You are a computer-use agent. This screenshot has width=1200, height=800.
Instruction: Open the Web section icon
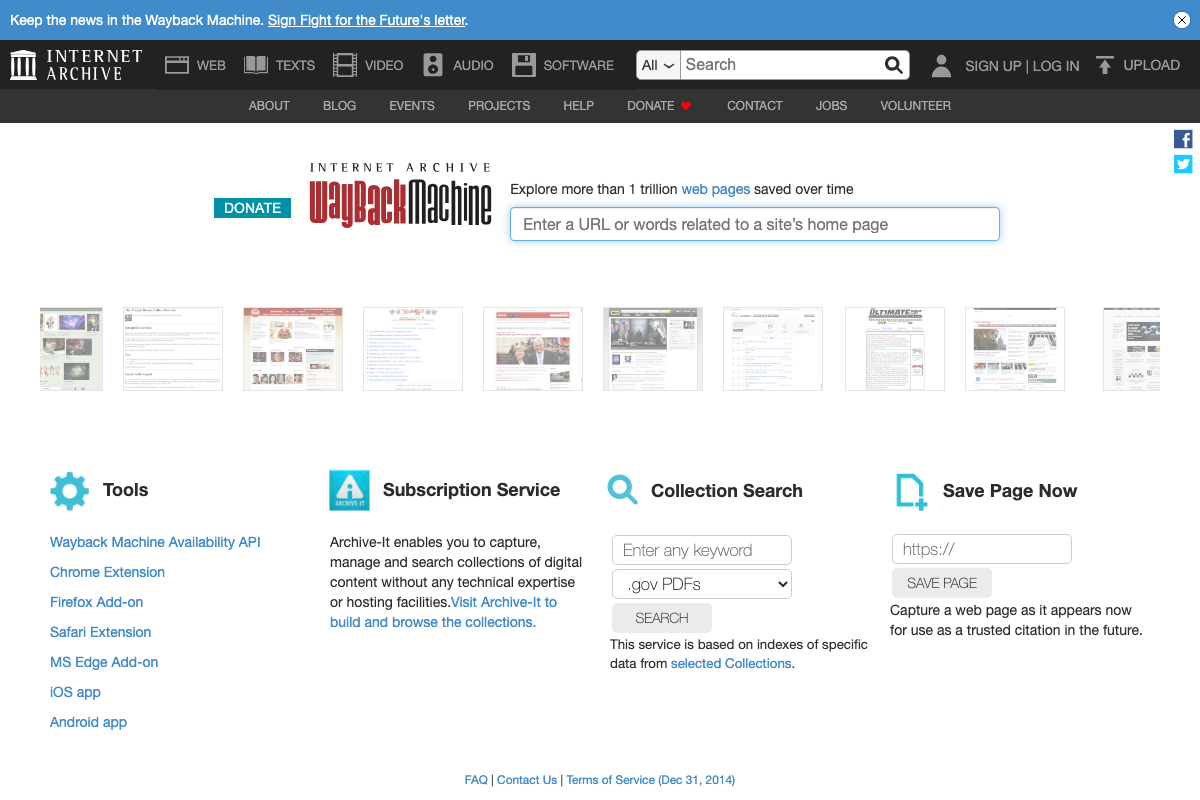point(177,65)
